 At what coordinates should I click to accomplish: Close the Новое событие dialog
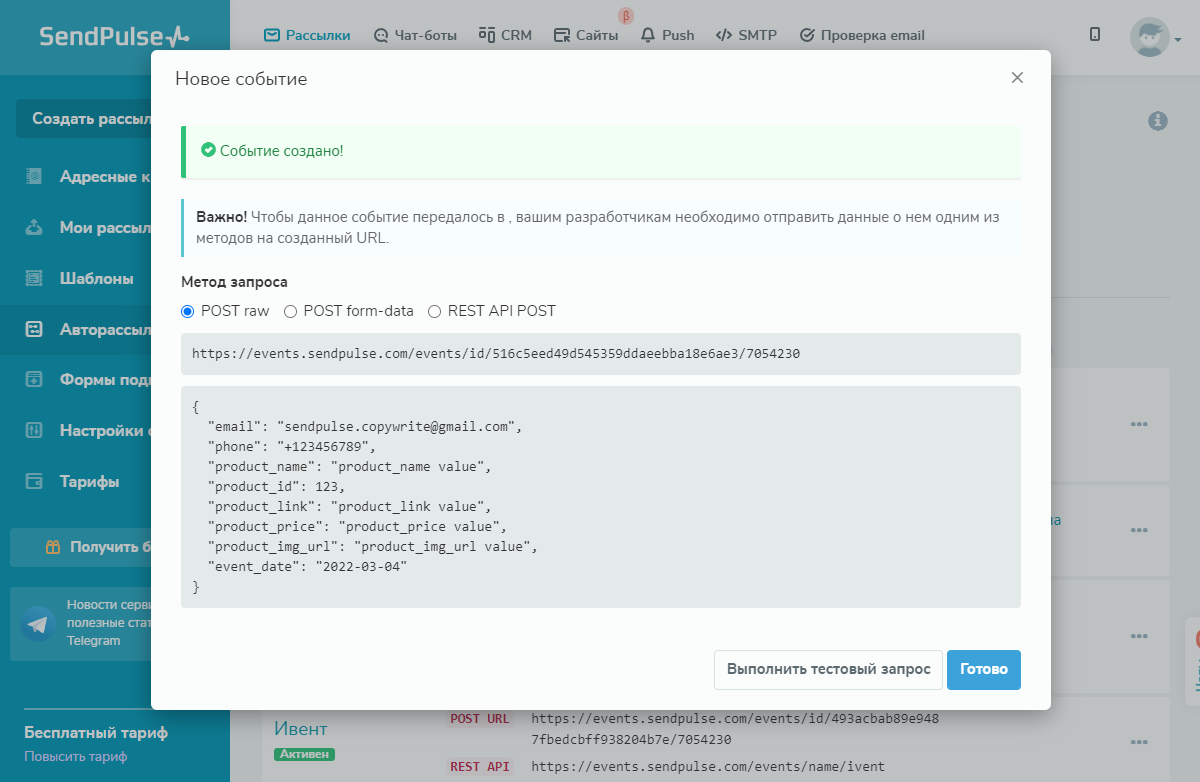coord(1017,78)
